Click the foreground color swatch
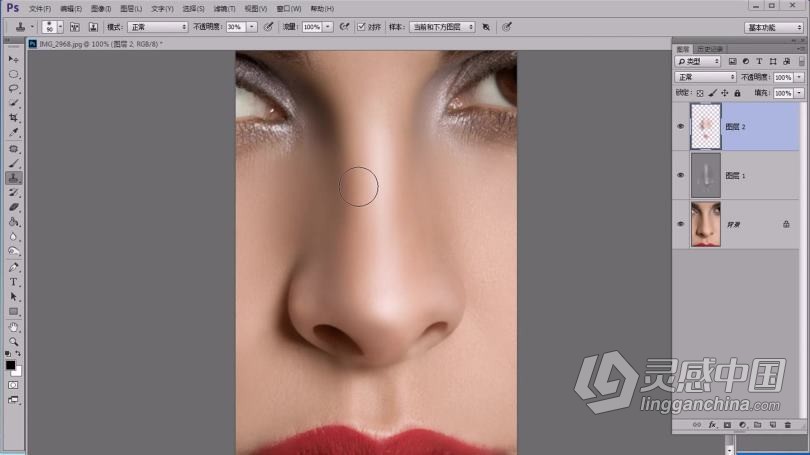The image size is (810, 455). (10, 365)
